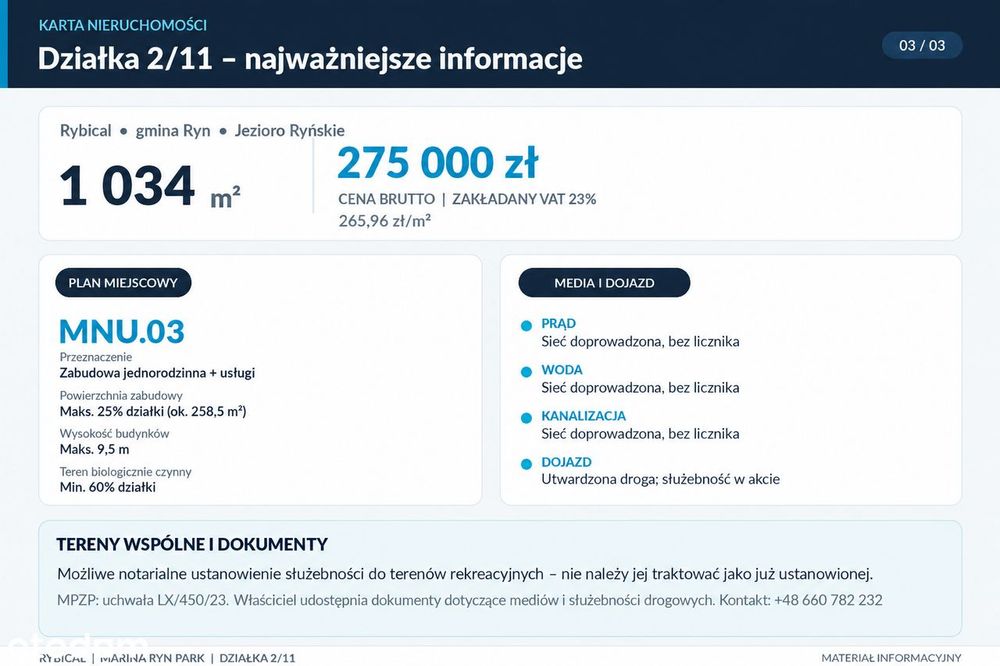
Task: Click the zoning code 'MNU.03'
Action: click(x=122, y=331)
